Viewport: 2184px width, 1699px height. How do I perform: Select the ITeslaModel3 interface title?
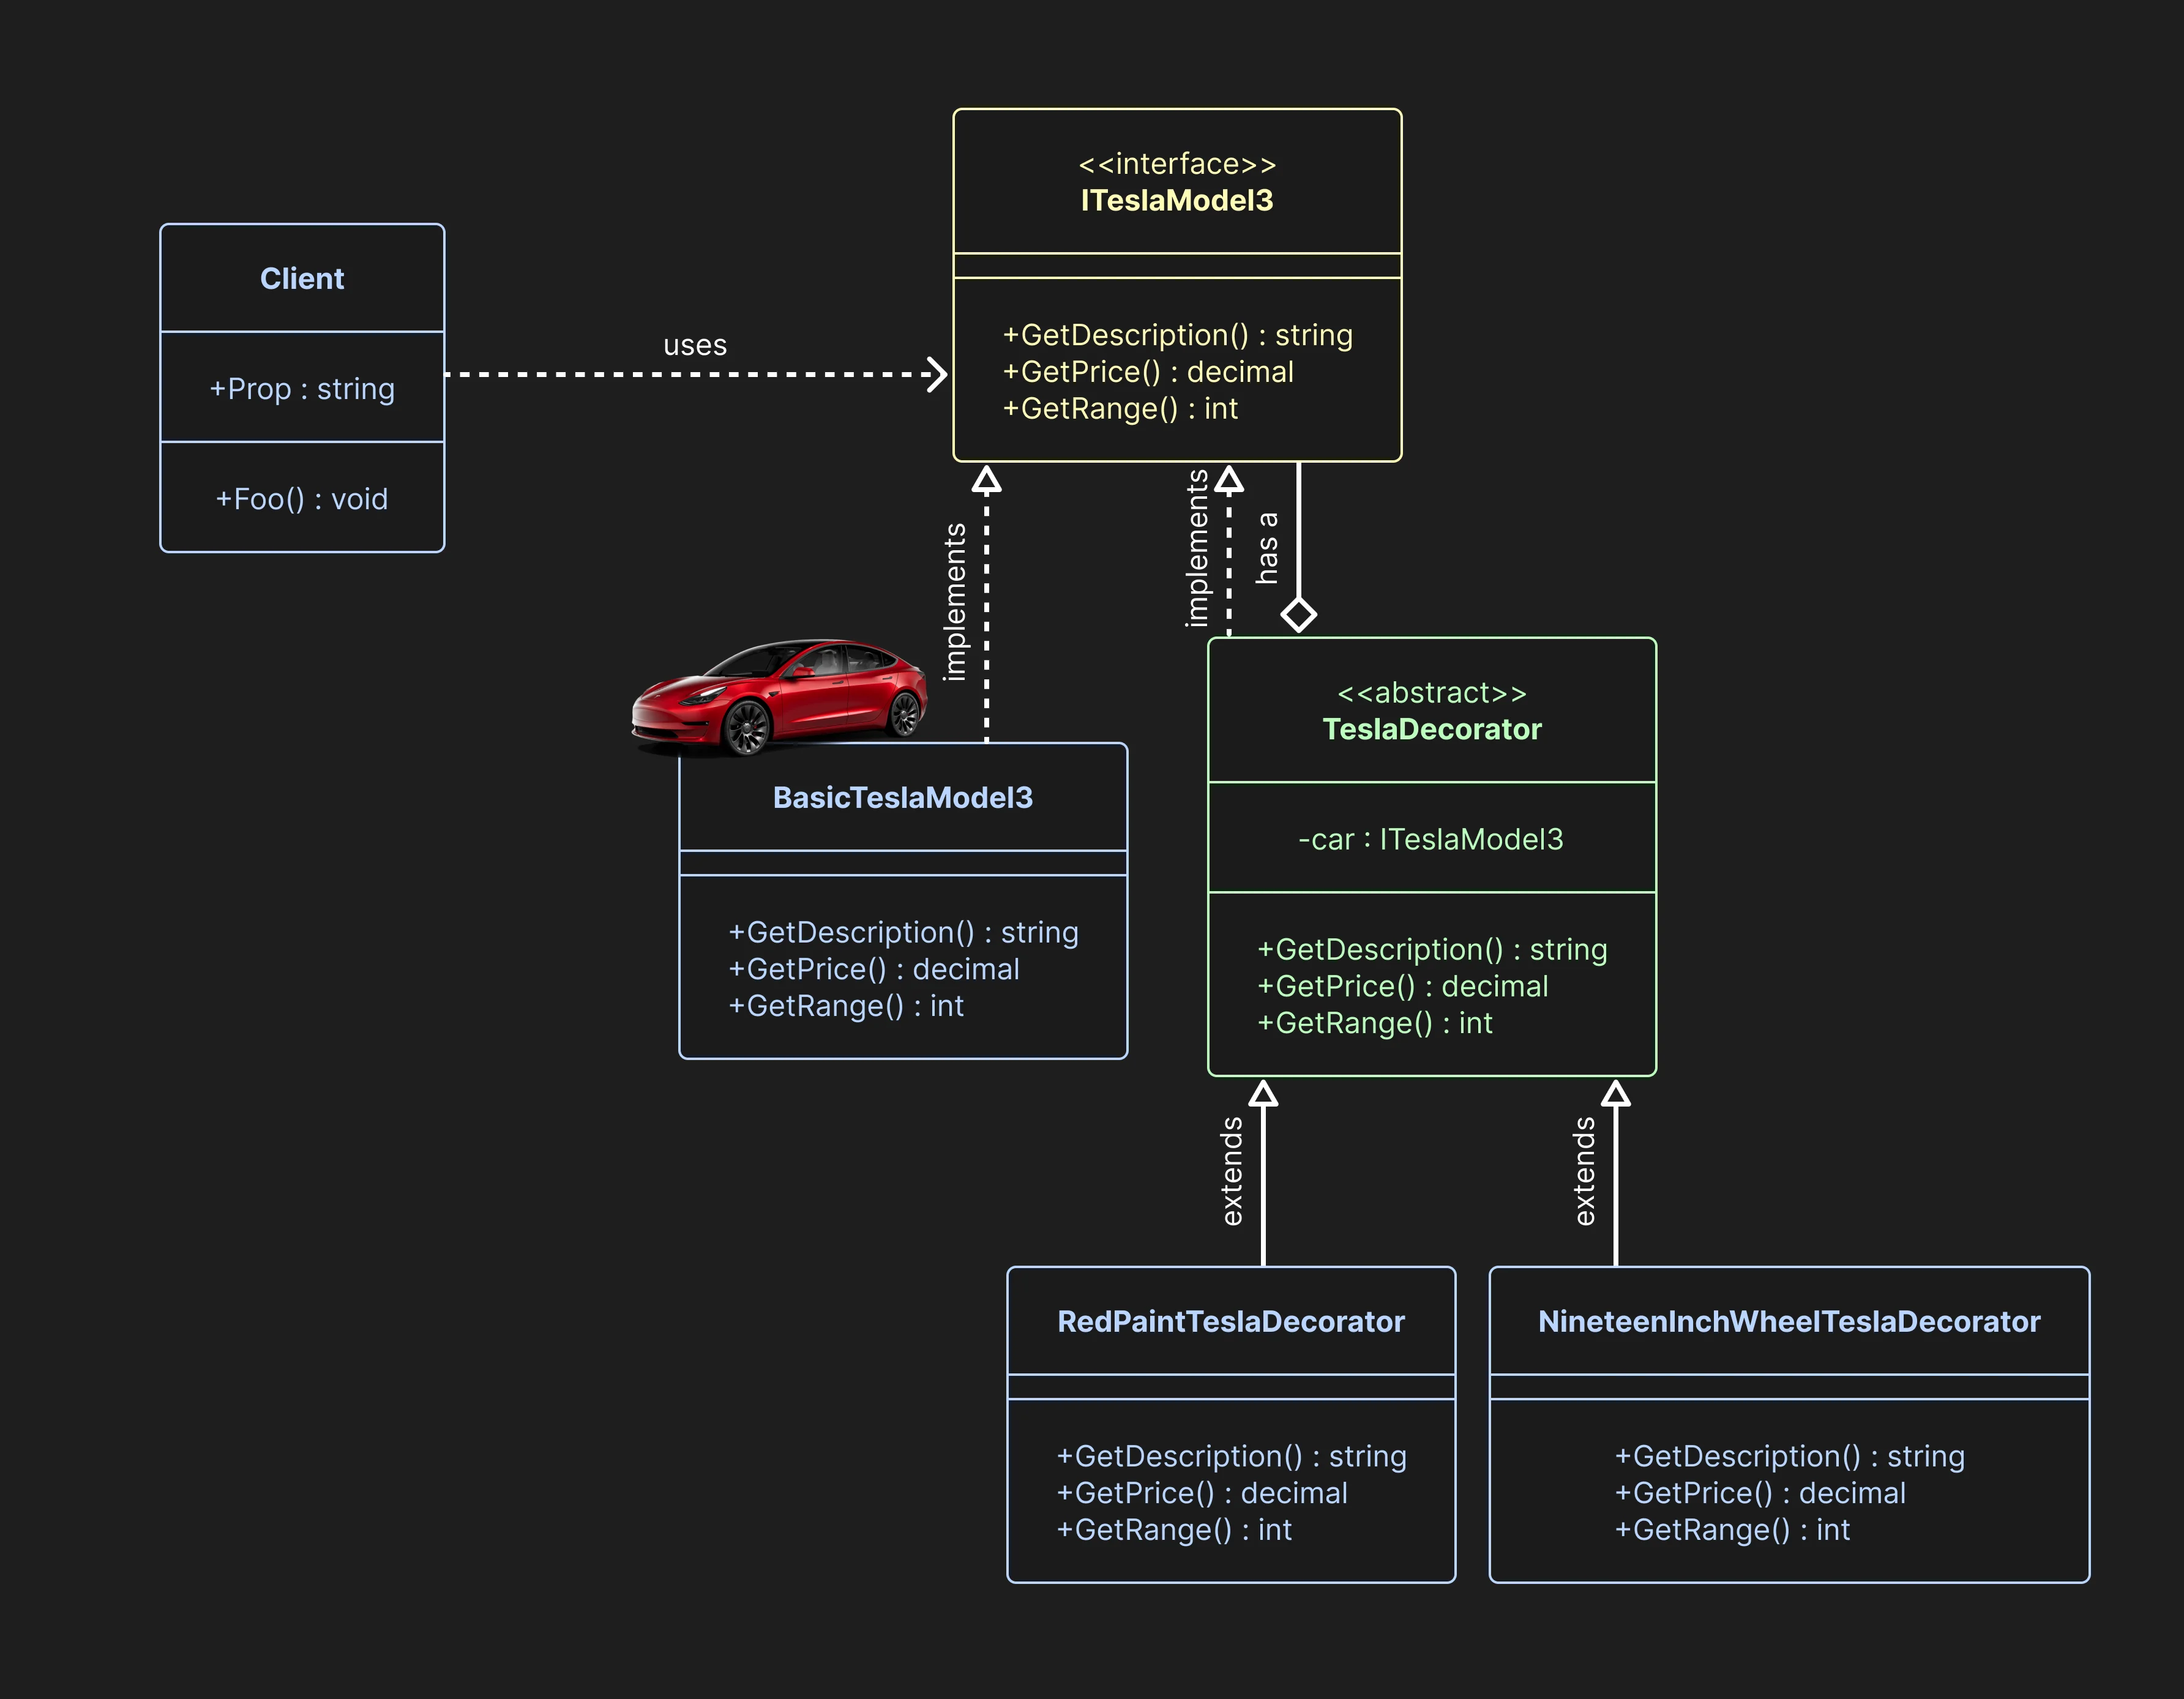pos(1177,201)
